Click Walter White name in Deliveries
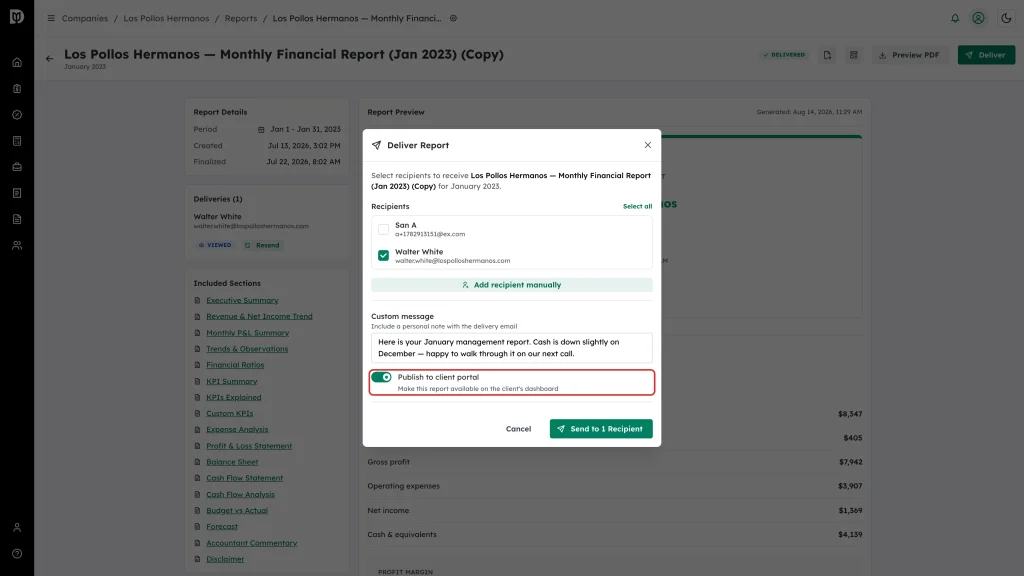 tap(217, 217)
